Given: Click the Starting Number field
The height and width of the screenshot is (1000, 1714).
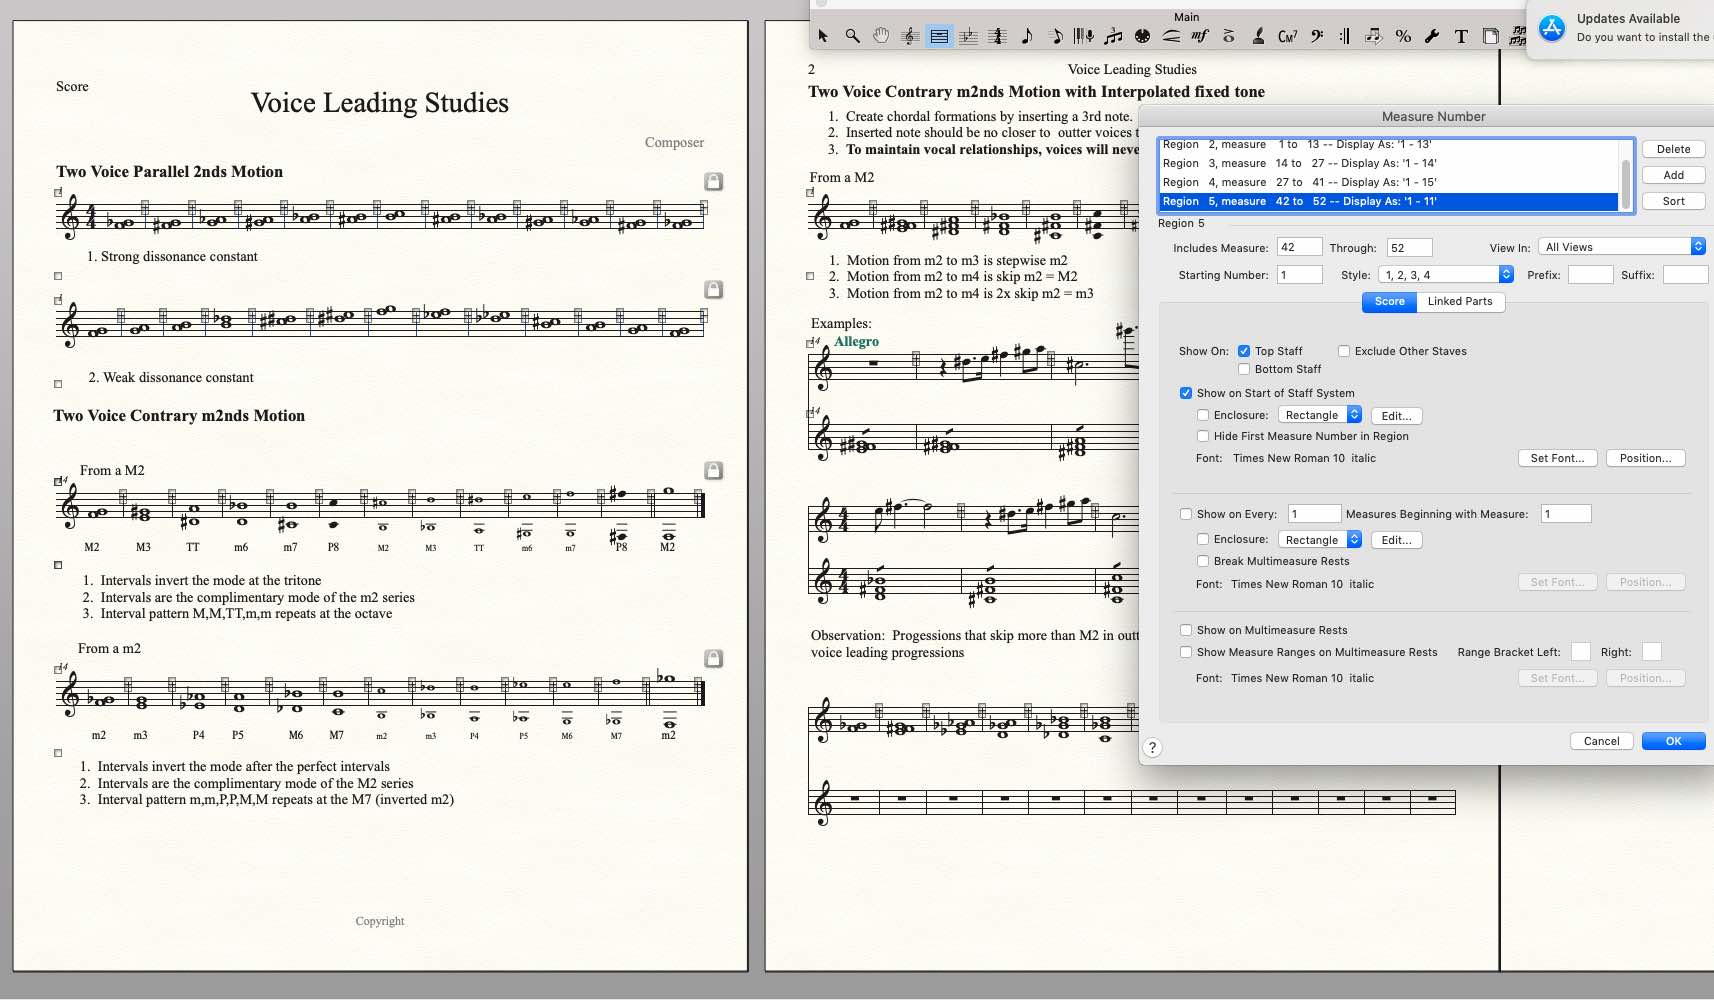Looking at the screenshot, I should 1299,275.
